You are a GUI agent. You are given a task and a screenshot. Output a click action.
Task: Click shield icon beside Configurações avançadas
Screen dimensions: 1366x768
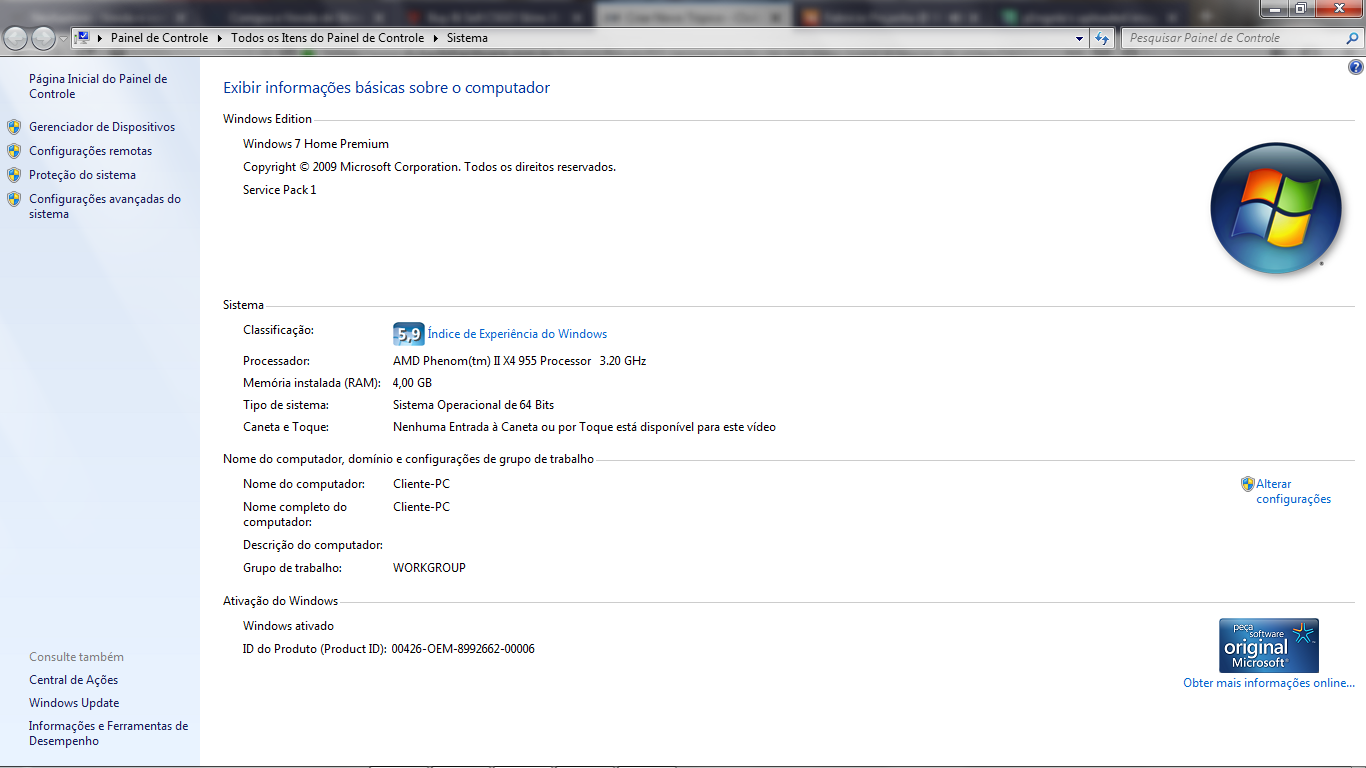pos(14,199)
